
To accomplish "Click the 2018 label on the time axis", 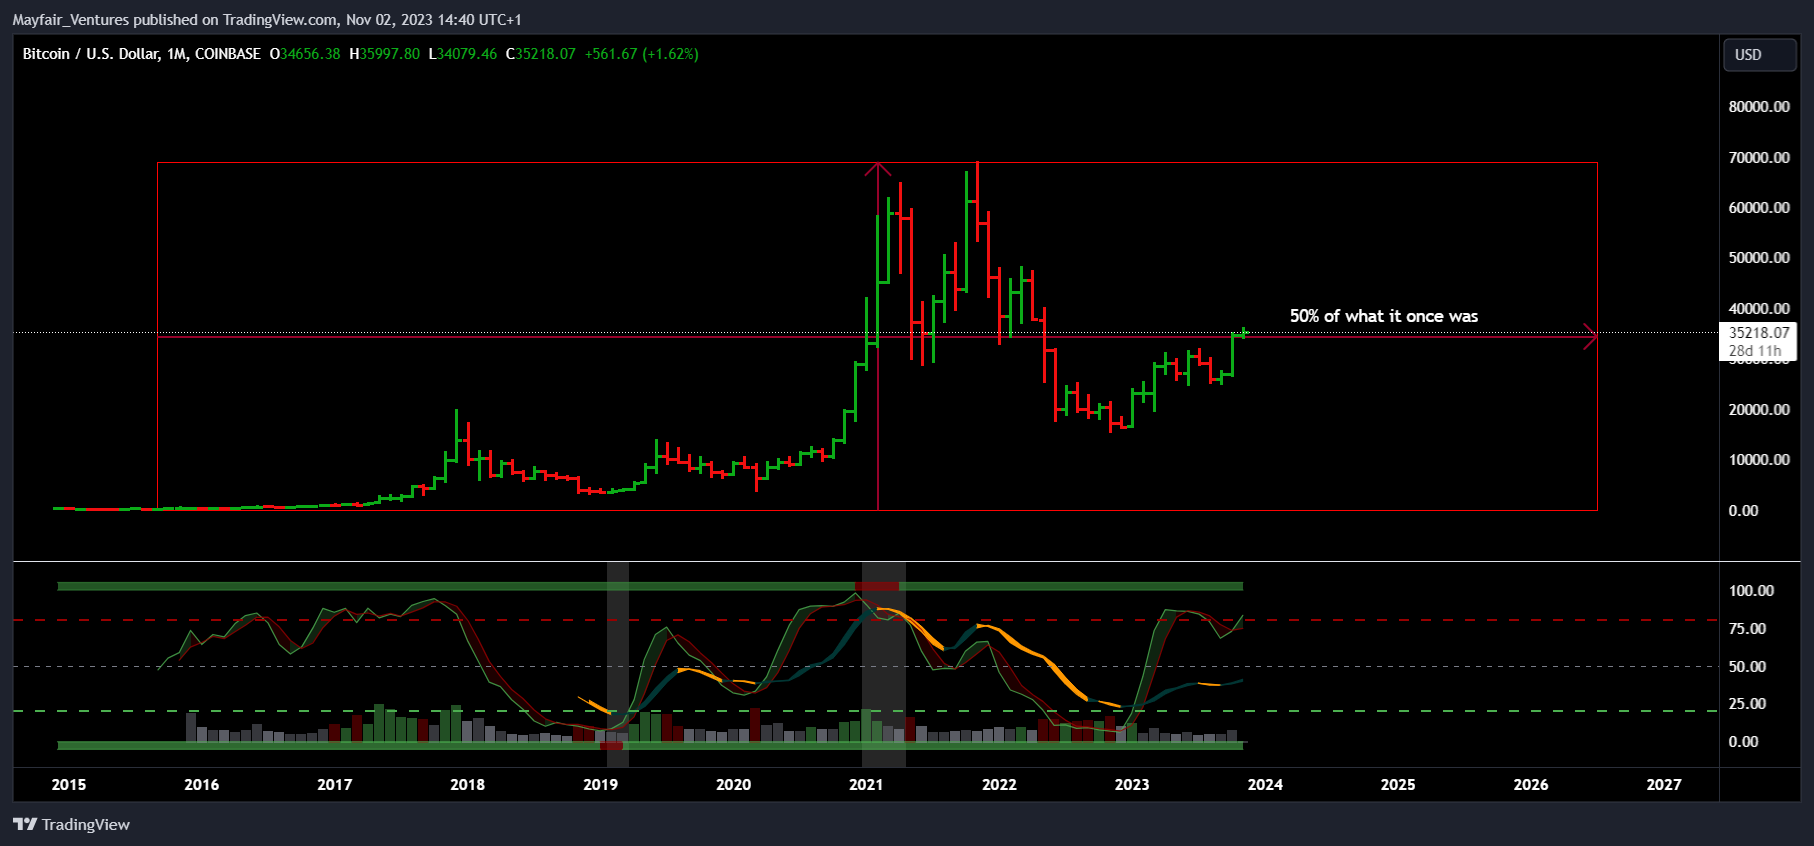I will (468, 785).
